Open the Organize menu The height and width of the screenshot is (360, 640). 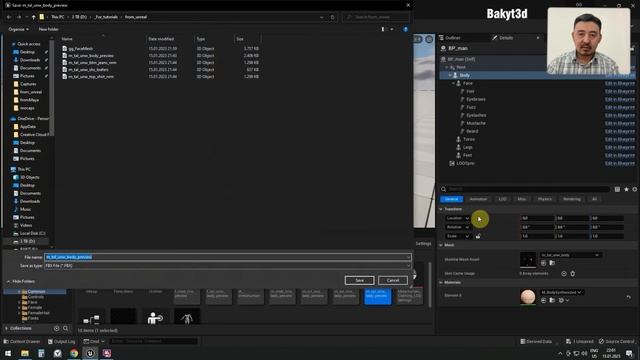click(x=18, y=29)
